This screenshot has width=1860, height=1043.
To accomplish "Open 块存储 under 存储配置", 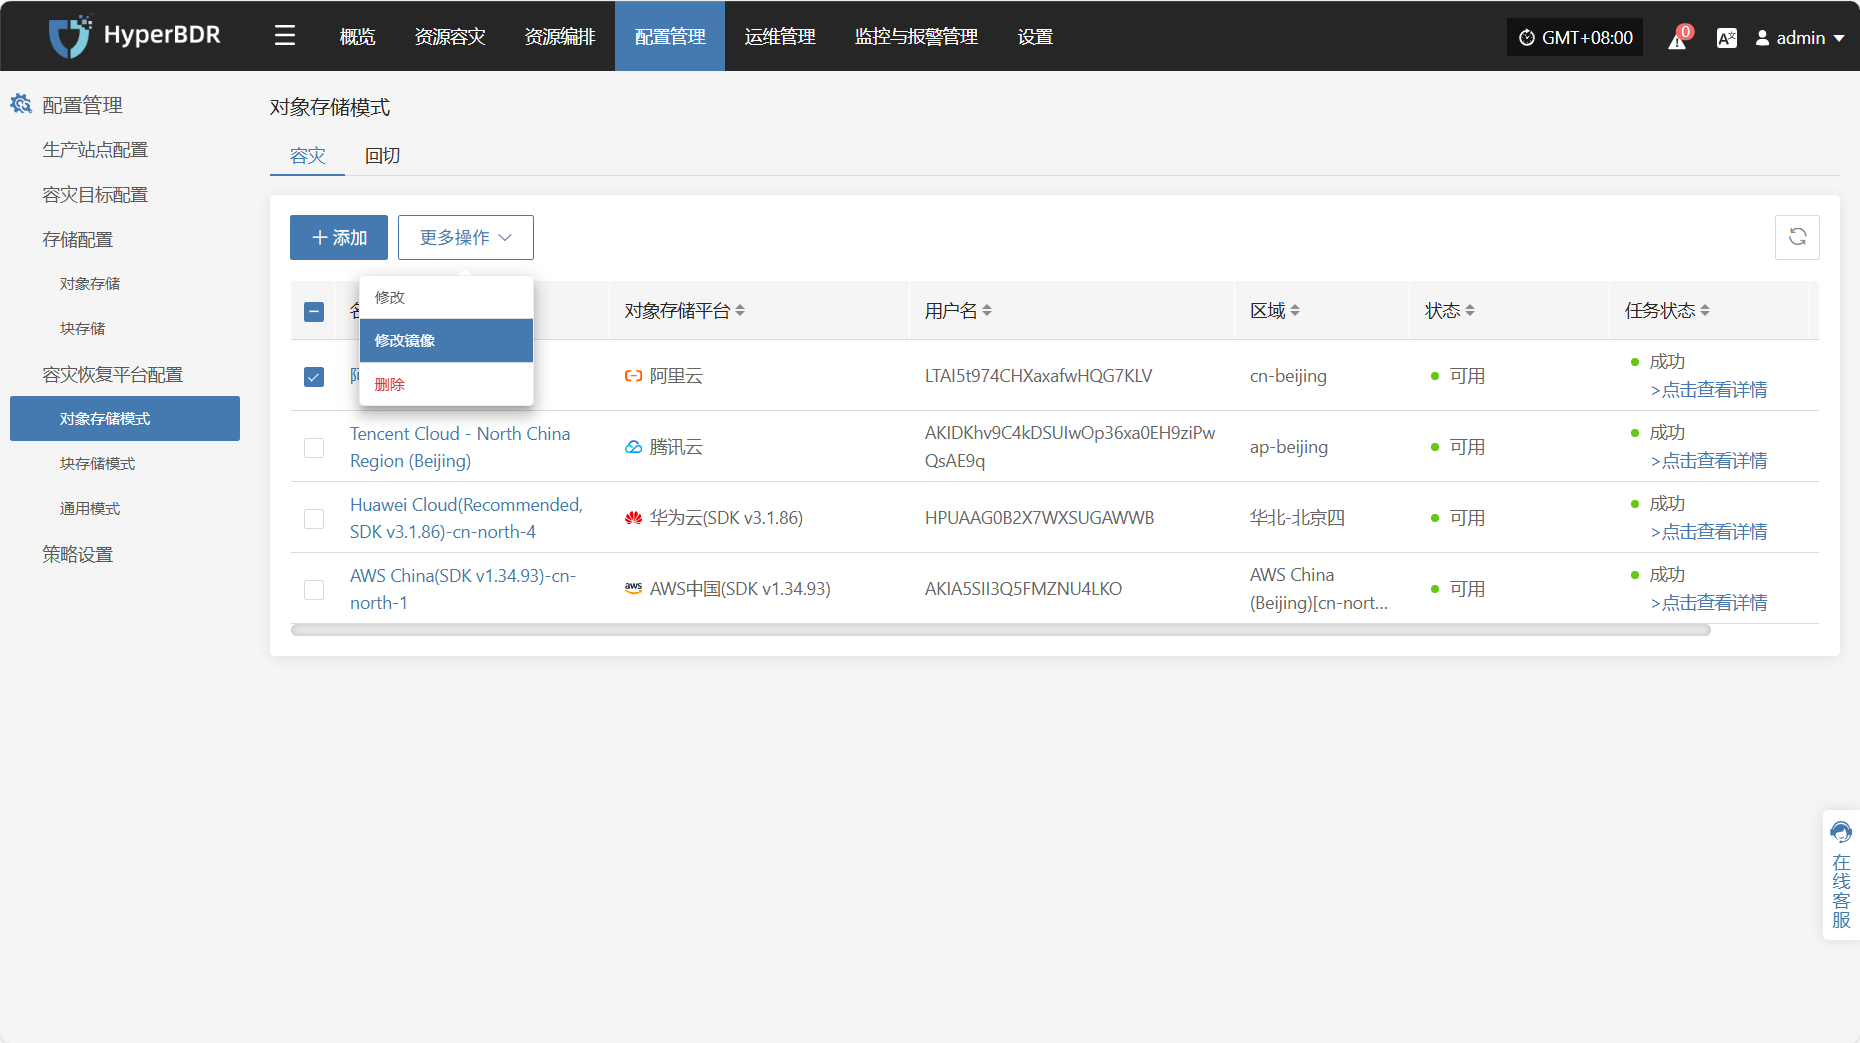I will coord(82,329).
